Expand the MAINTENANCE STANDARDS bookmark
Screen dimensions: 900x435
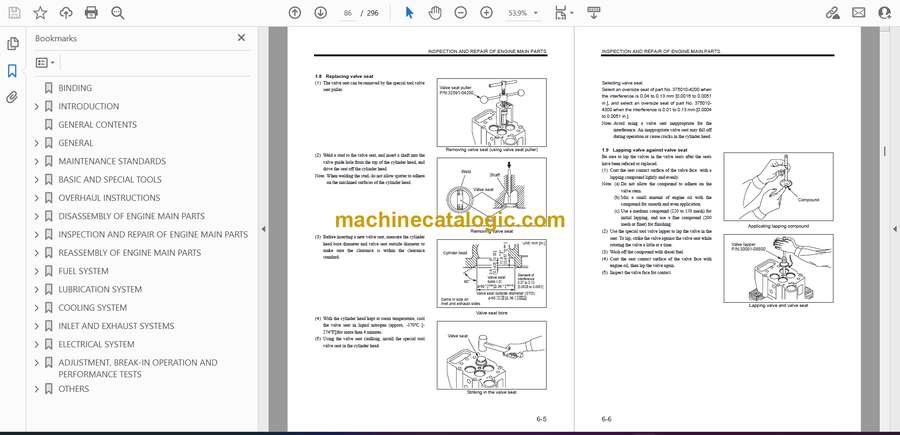pos(37,161)
